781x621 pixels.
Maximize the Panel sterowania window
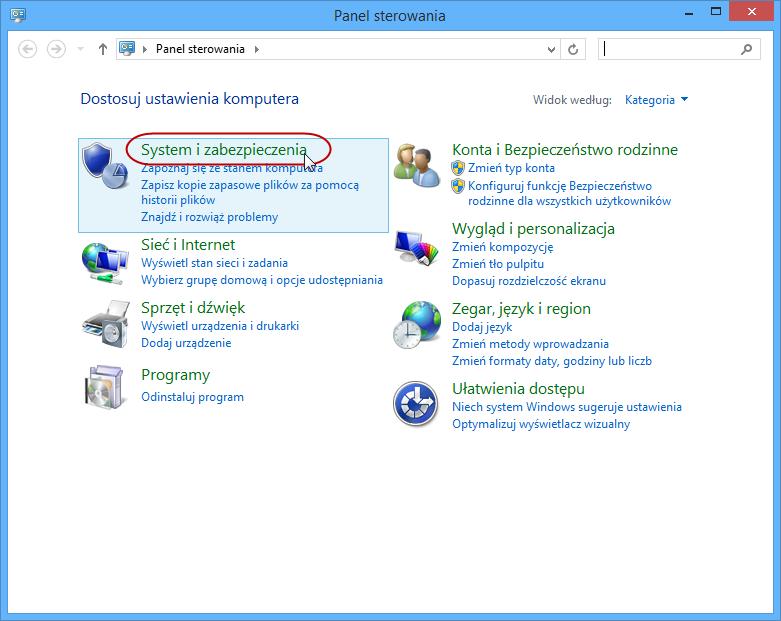(x=715, y=11)
